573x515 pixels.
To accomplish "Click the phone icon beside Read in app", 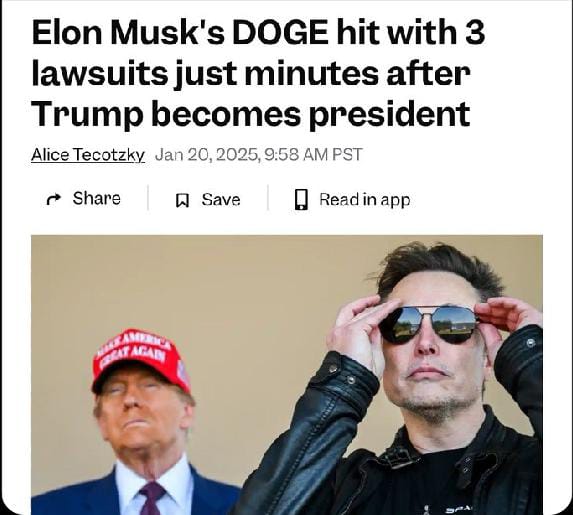I will click(301, 200).
